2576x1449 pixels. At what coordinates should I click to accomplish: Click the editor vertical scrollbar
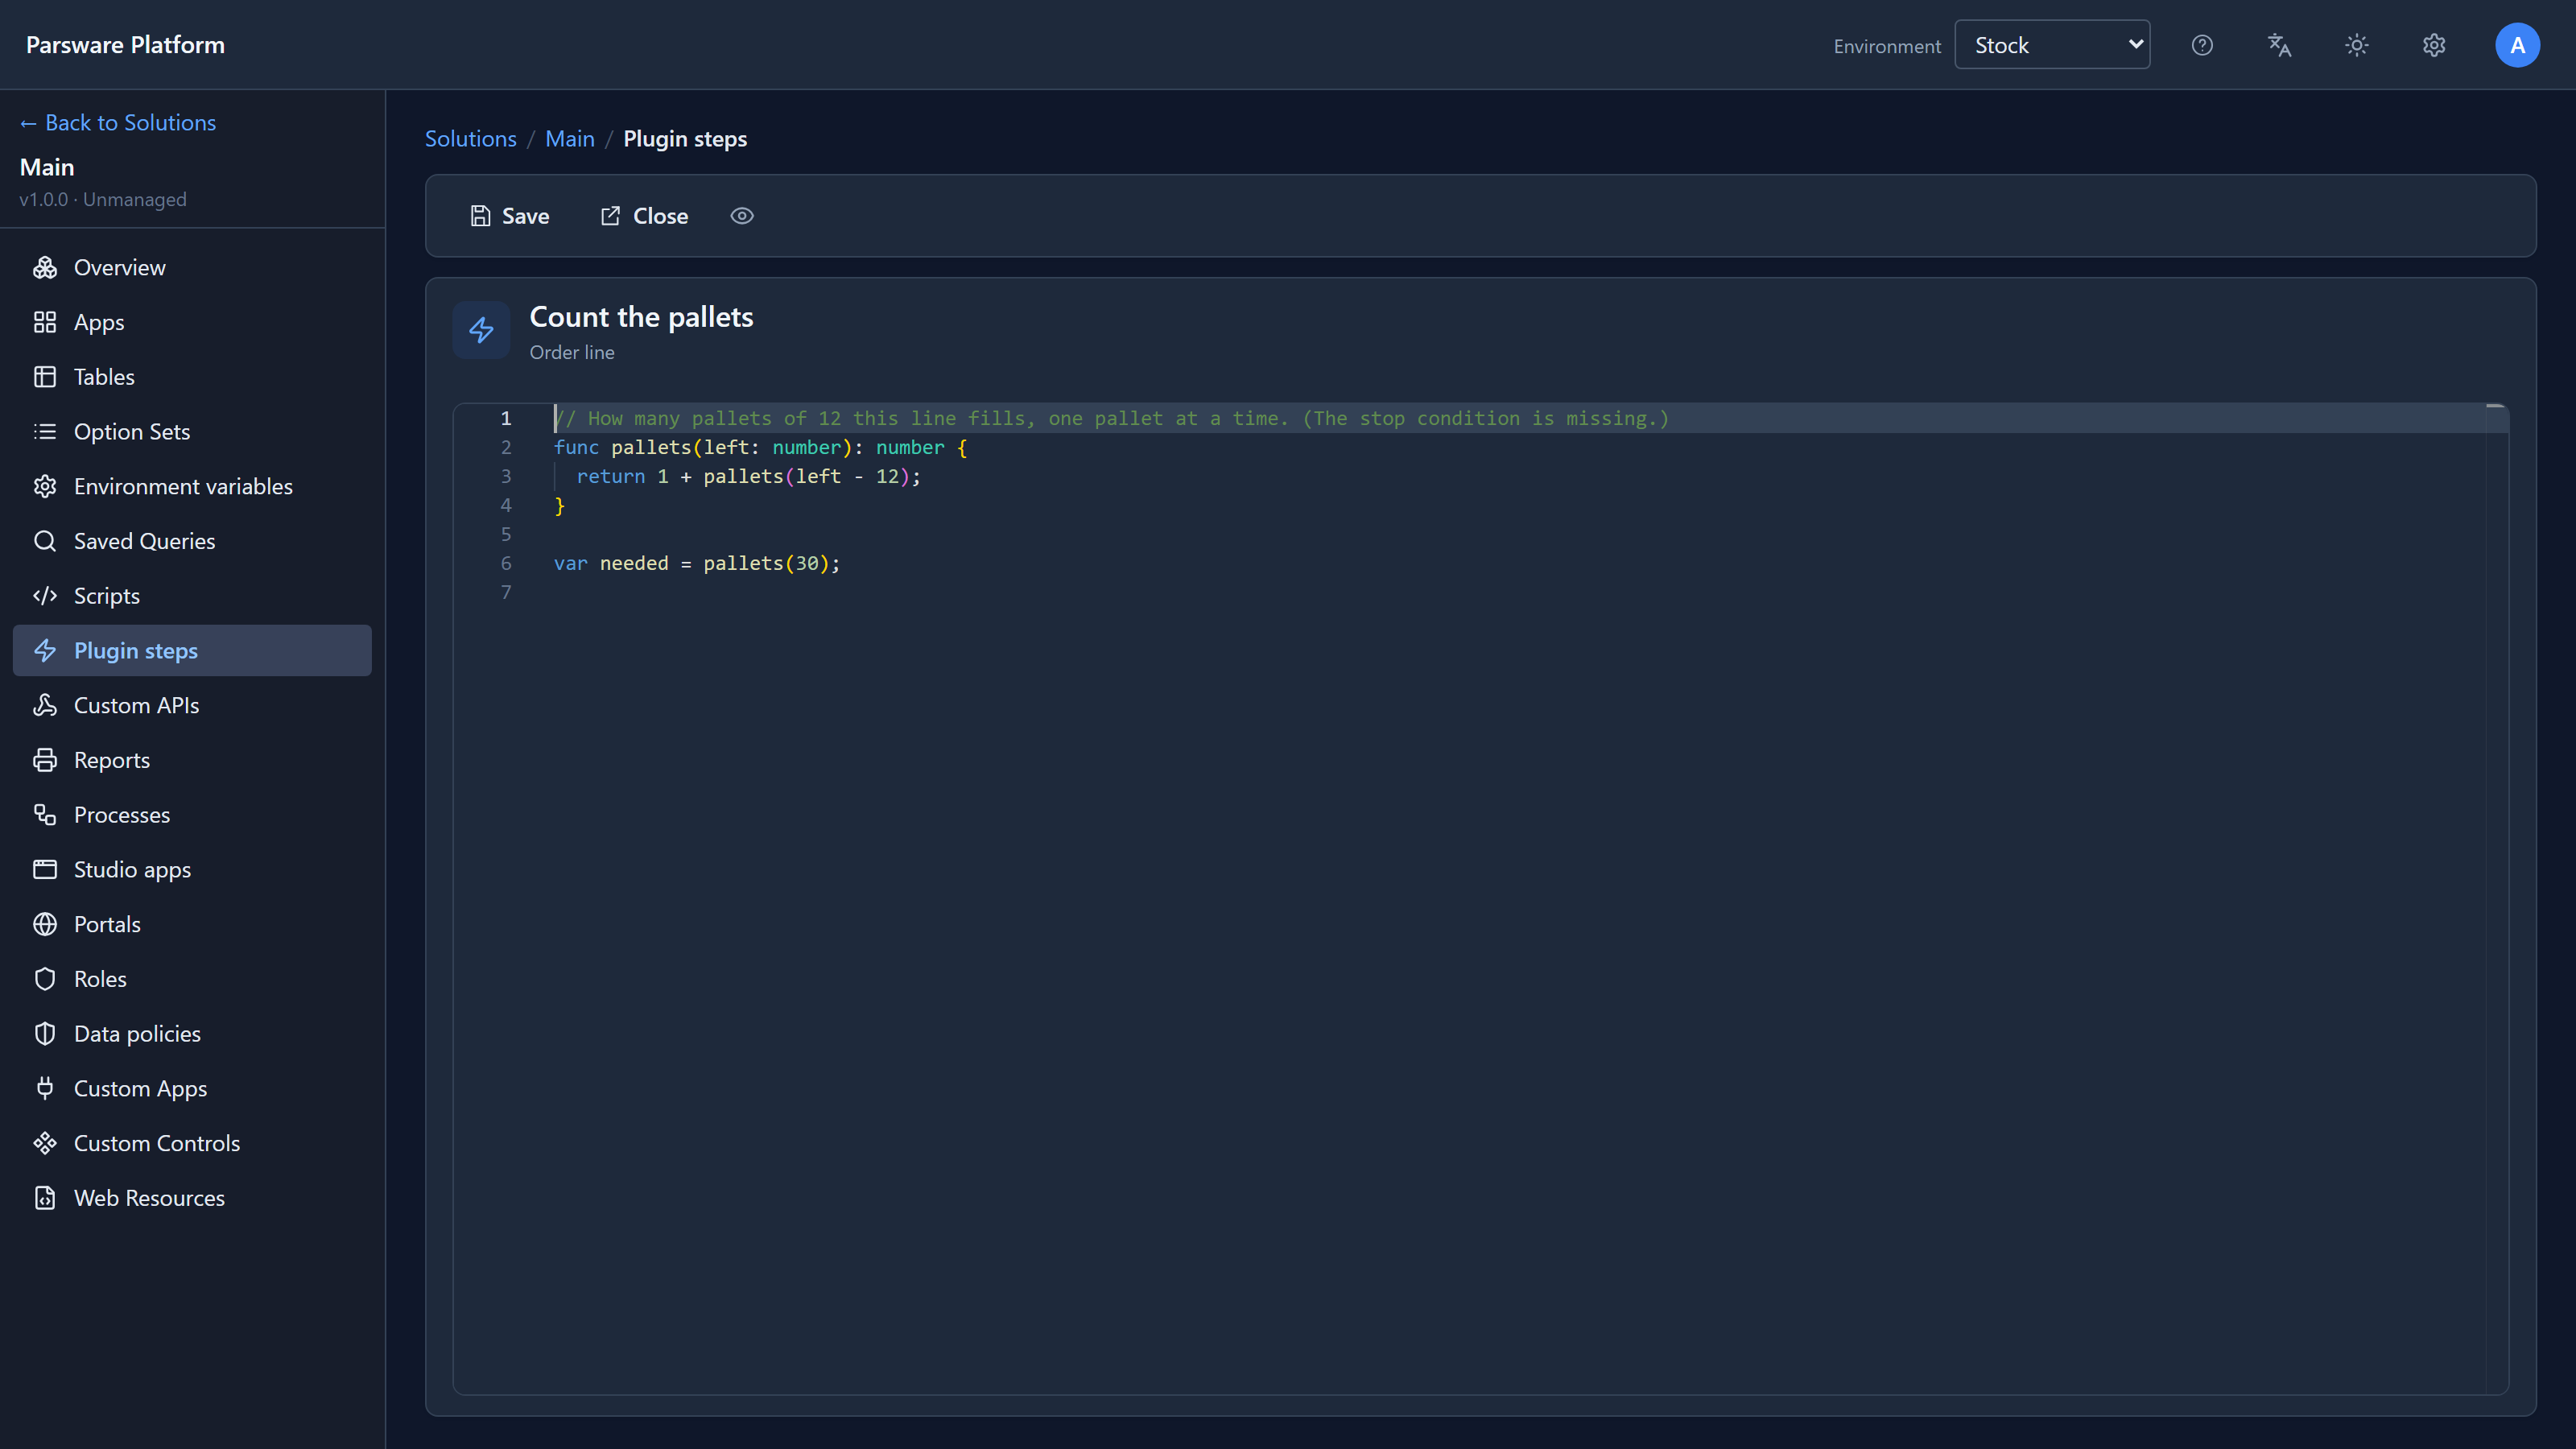click(x=2496, y=898)
